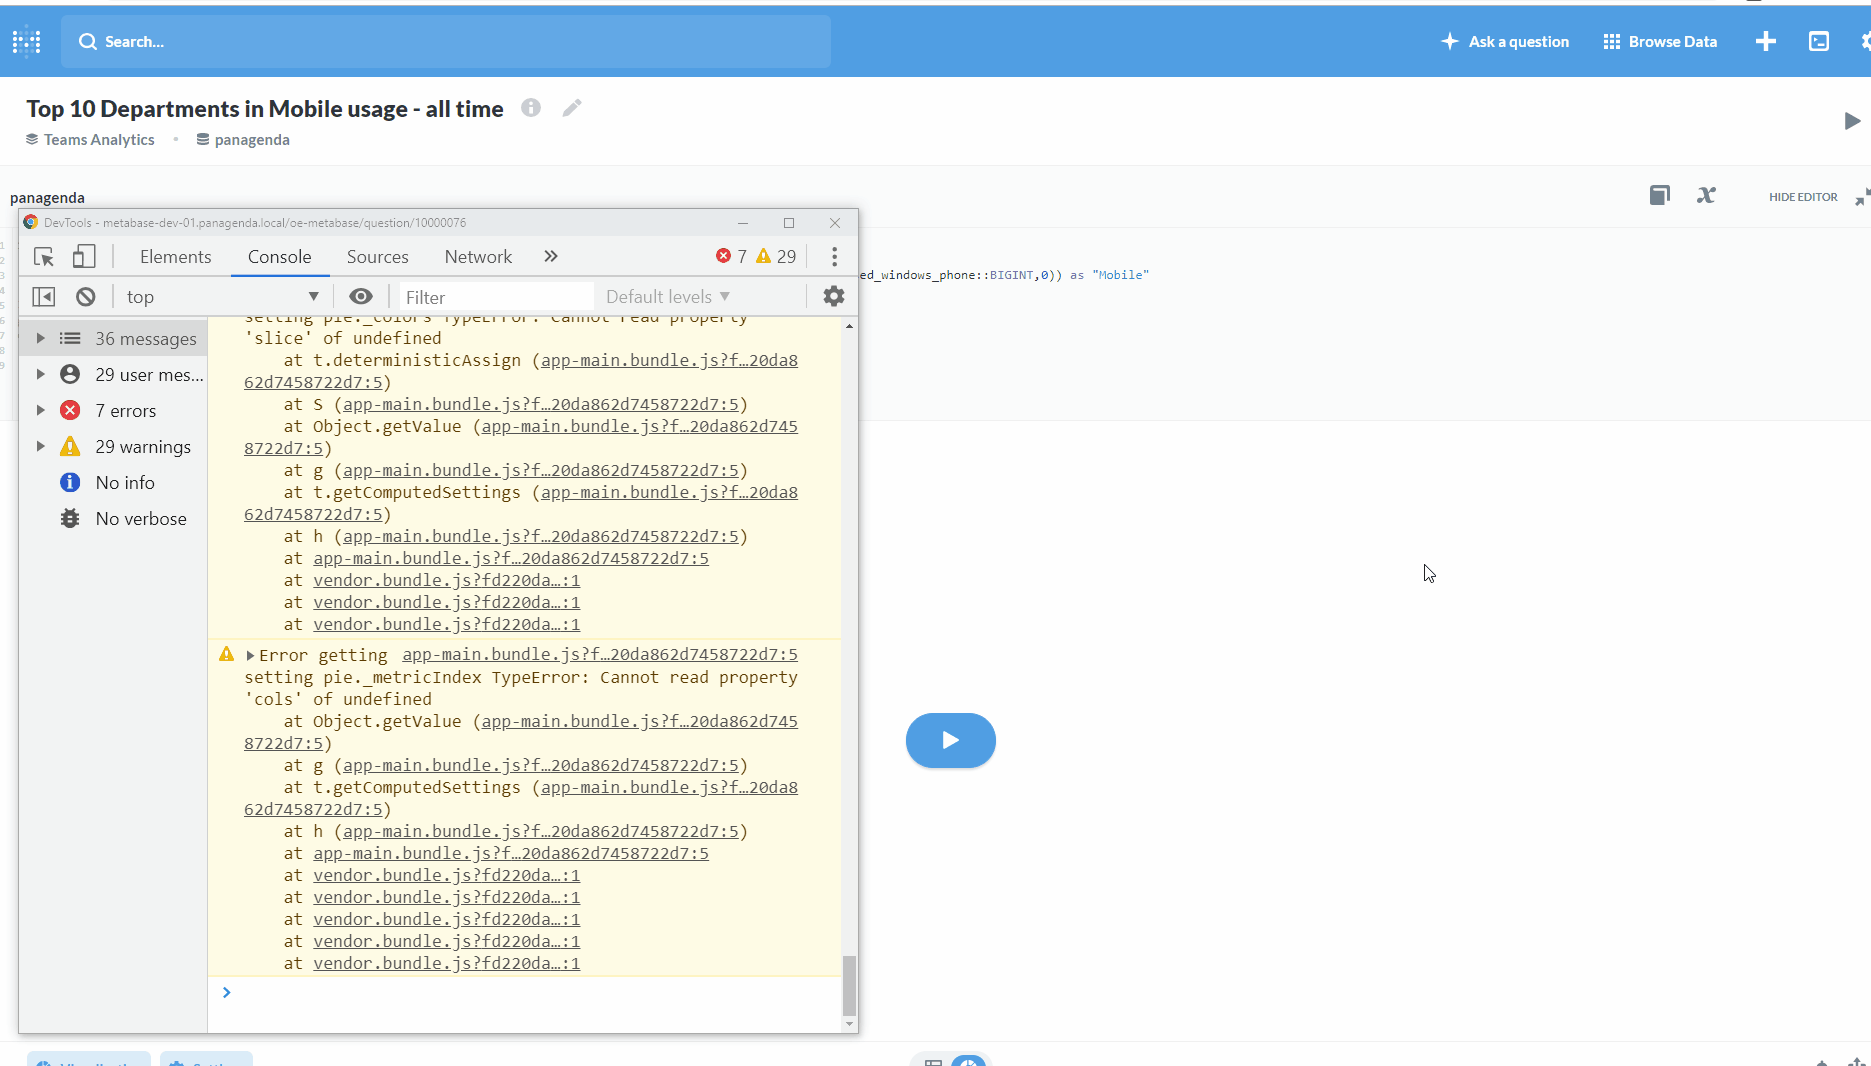Open the data reference book icon
Image resolution: width=1871 pixels, height=1066 pixels.
coord(1660,195)
